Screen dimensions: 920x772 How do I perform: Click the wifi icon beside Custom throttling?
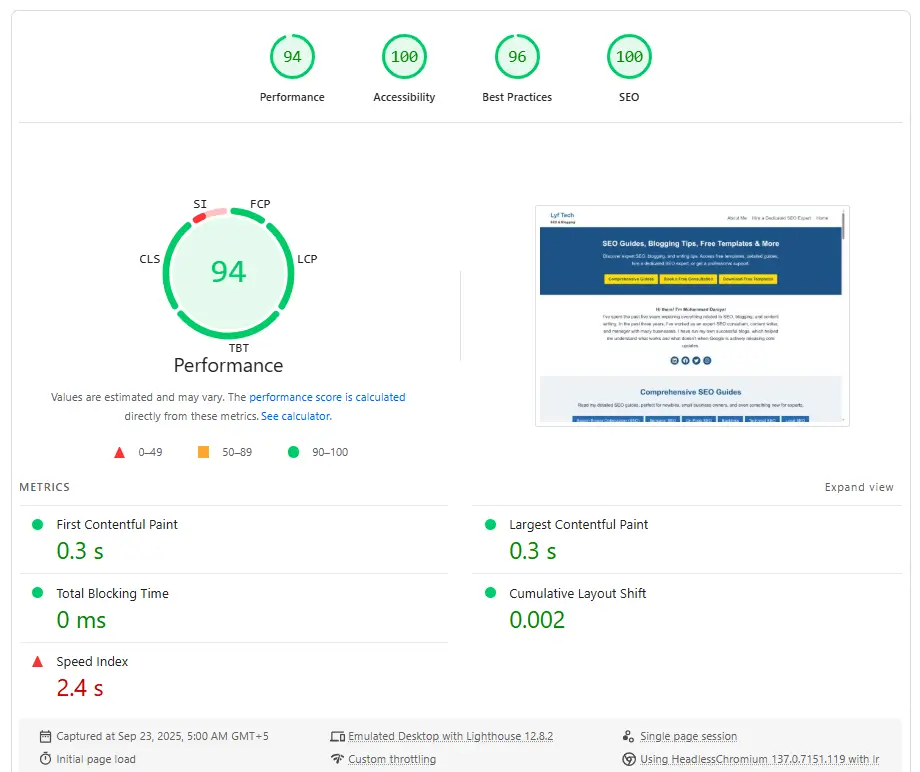coord(337,759)
